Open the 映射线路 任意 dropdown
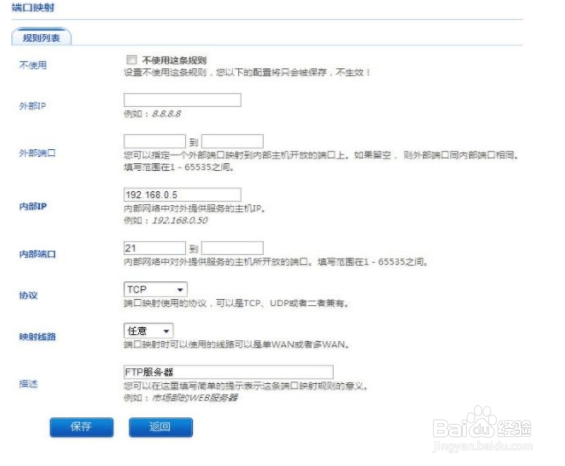Viewport: 565px width, 466px height. coord(148,330)
